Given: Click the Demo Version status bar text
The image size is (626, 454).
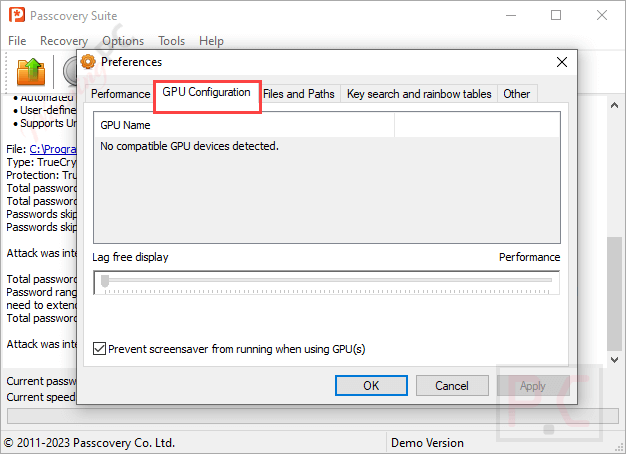Looking at the screenshot, I should click(427, 443).
